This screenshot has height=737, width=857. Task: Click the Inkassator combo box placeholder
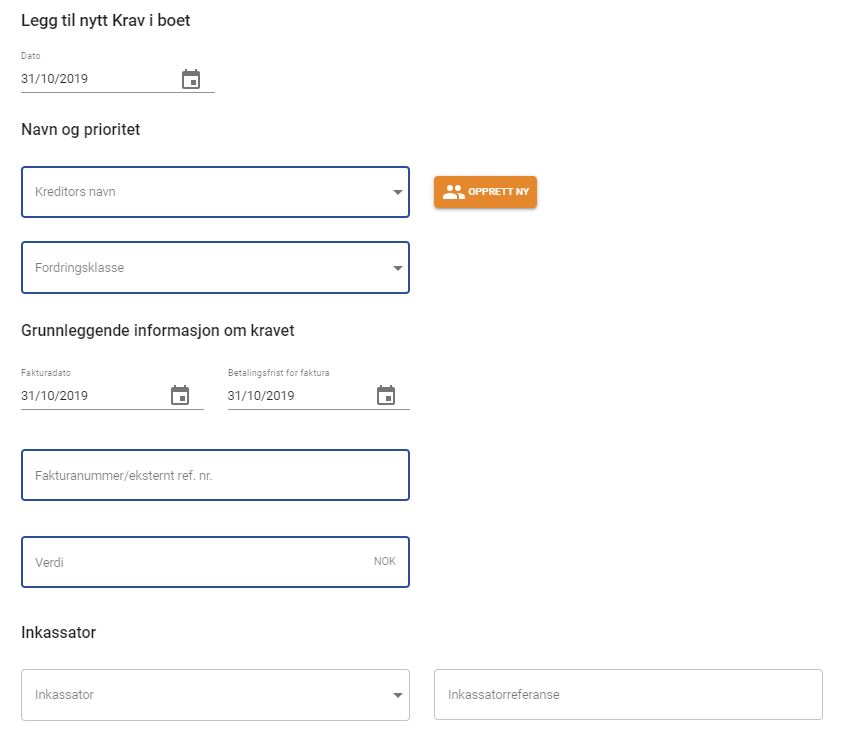click(x=64, y=695)
